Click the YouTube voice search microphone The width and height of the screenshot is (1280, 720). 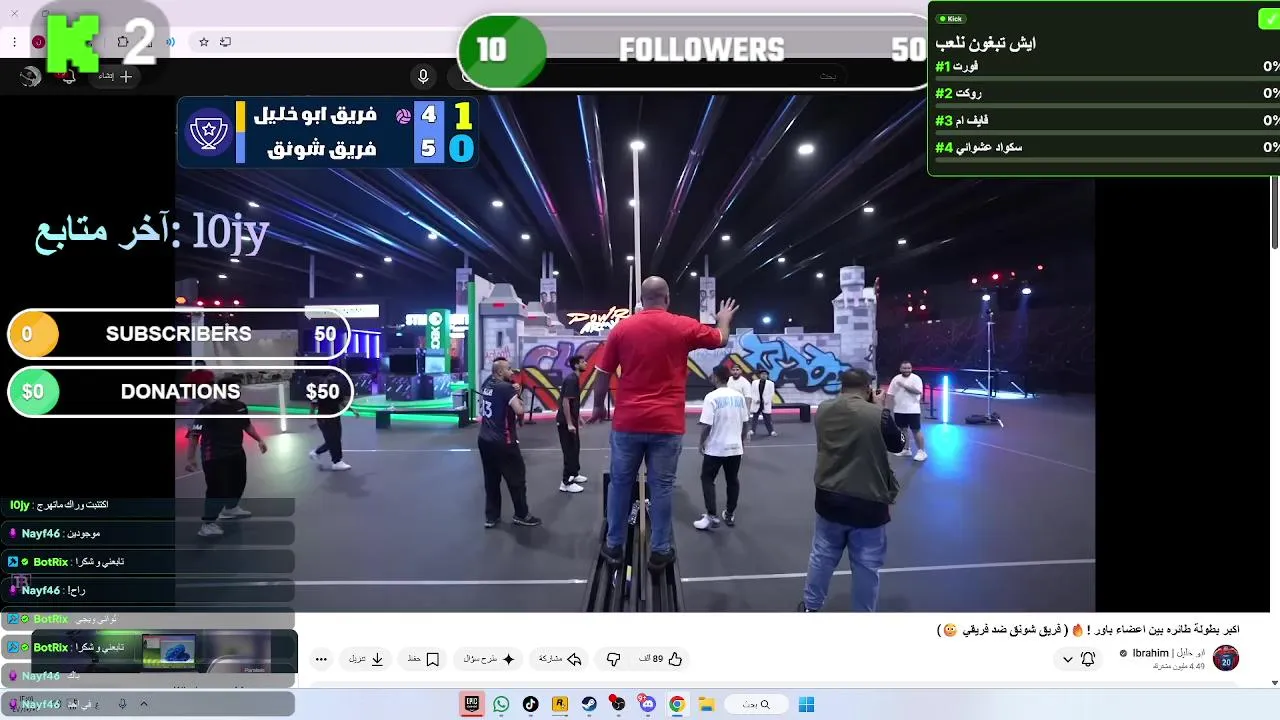pyautogui.click(x=423, y=76)
